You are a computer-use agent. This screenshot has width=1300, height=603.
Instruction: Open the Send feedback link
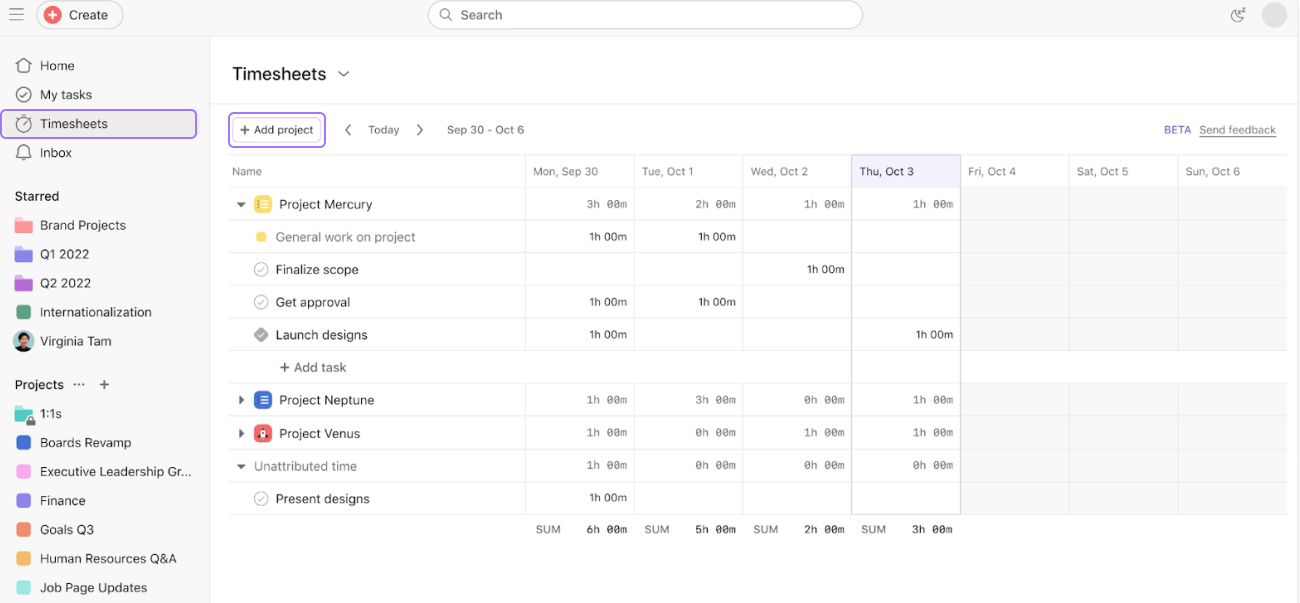[1237, 130]
